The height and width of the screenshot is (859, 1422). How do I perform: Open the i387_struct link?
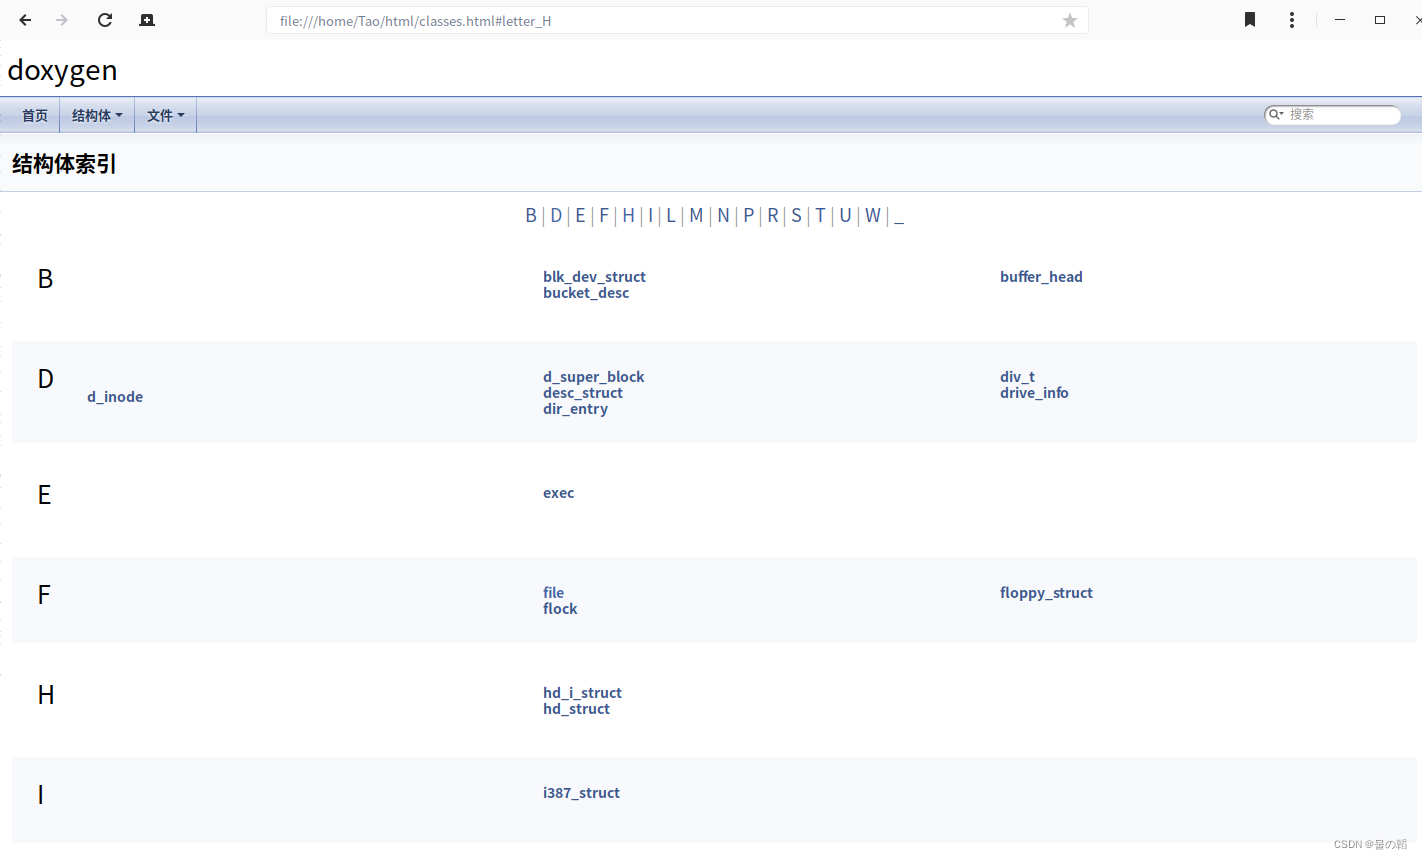(581, 793)
